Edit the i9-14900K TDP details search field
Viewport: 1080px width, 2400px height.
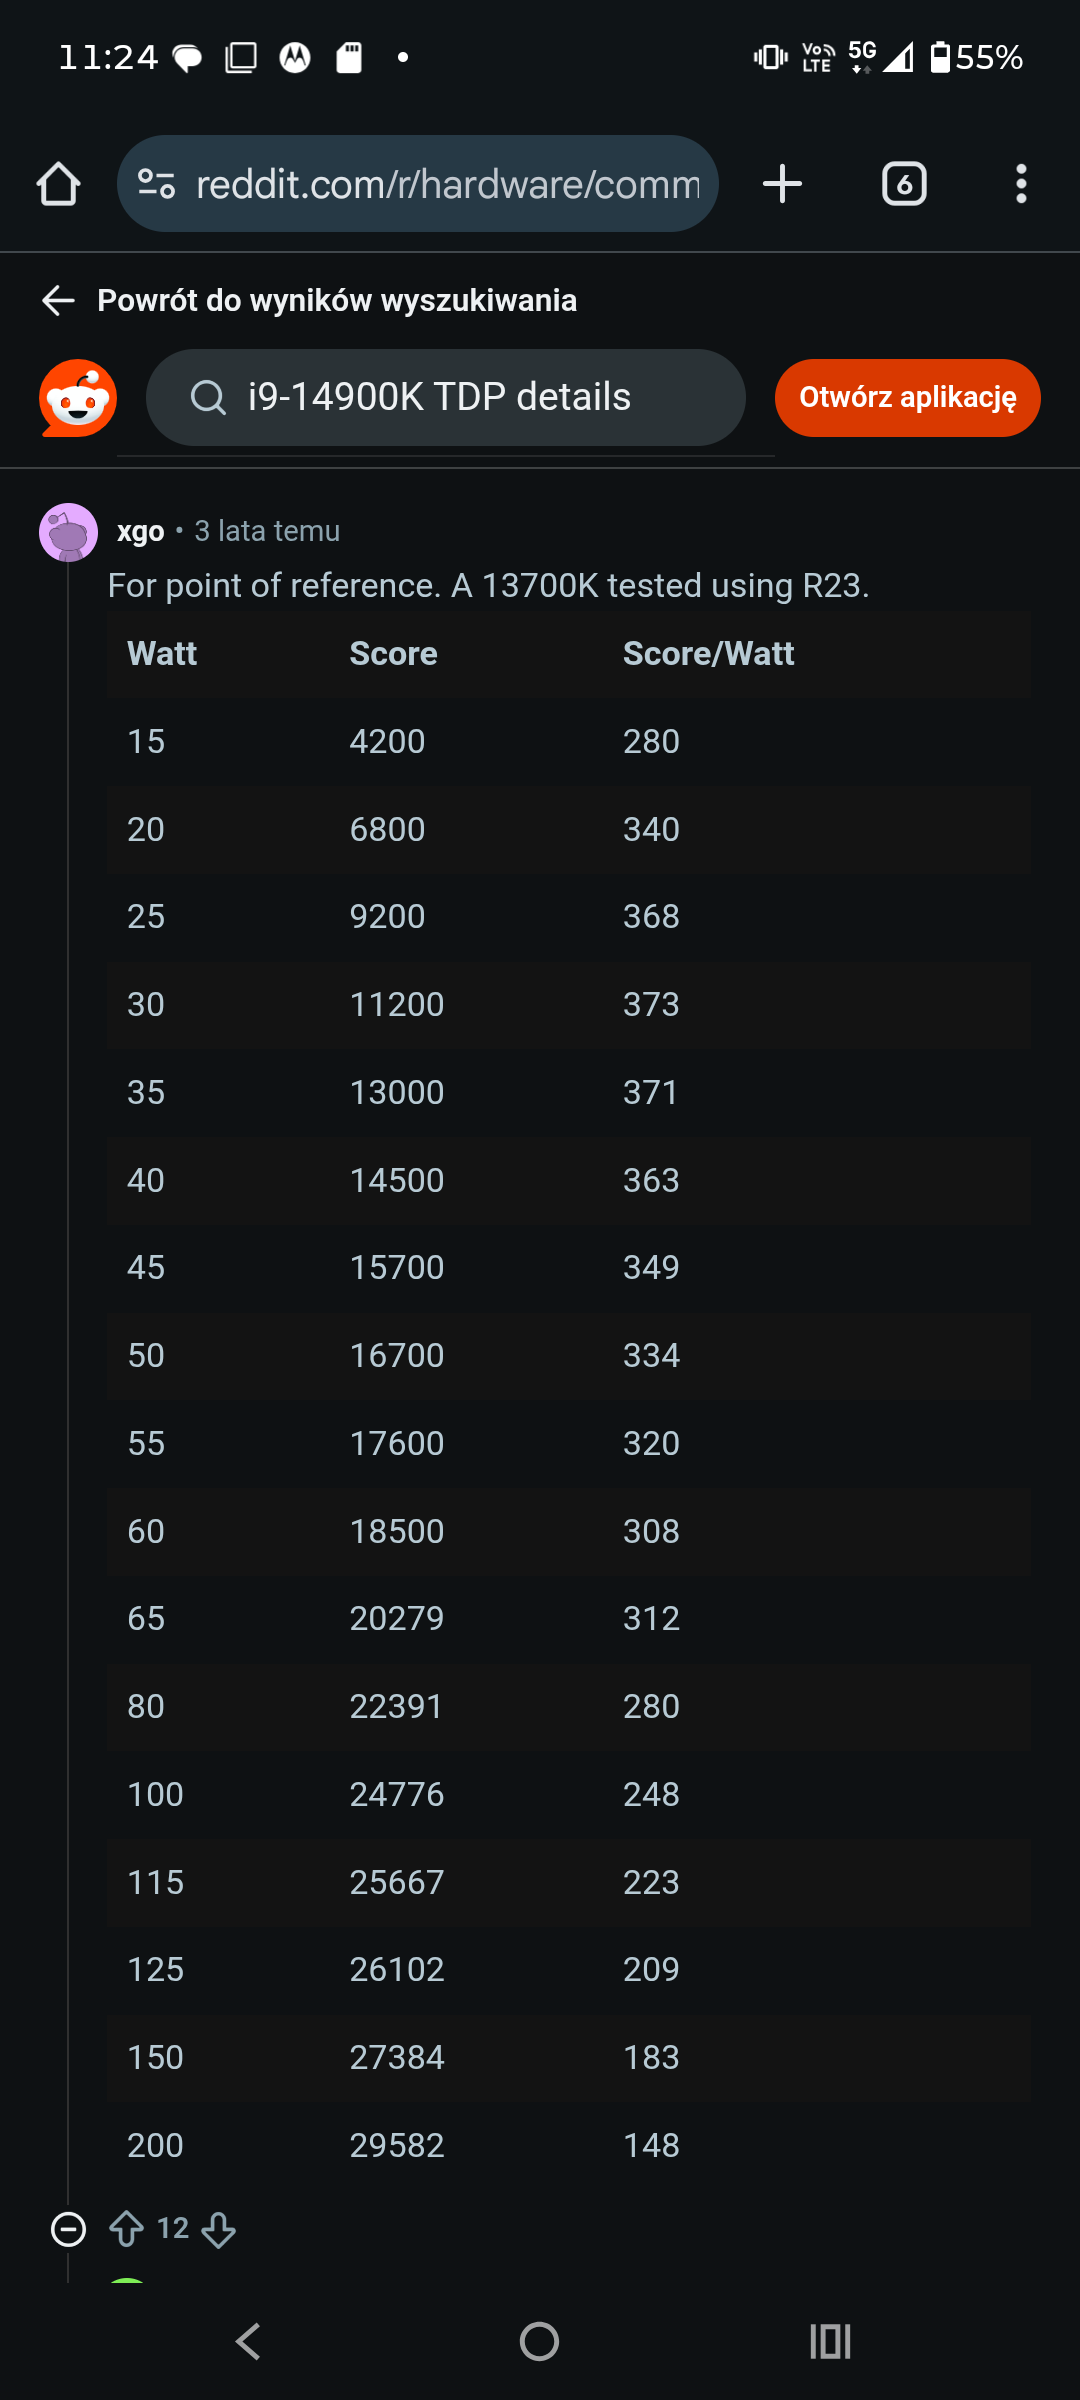446,397
